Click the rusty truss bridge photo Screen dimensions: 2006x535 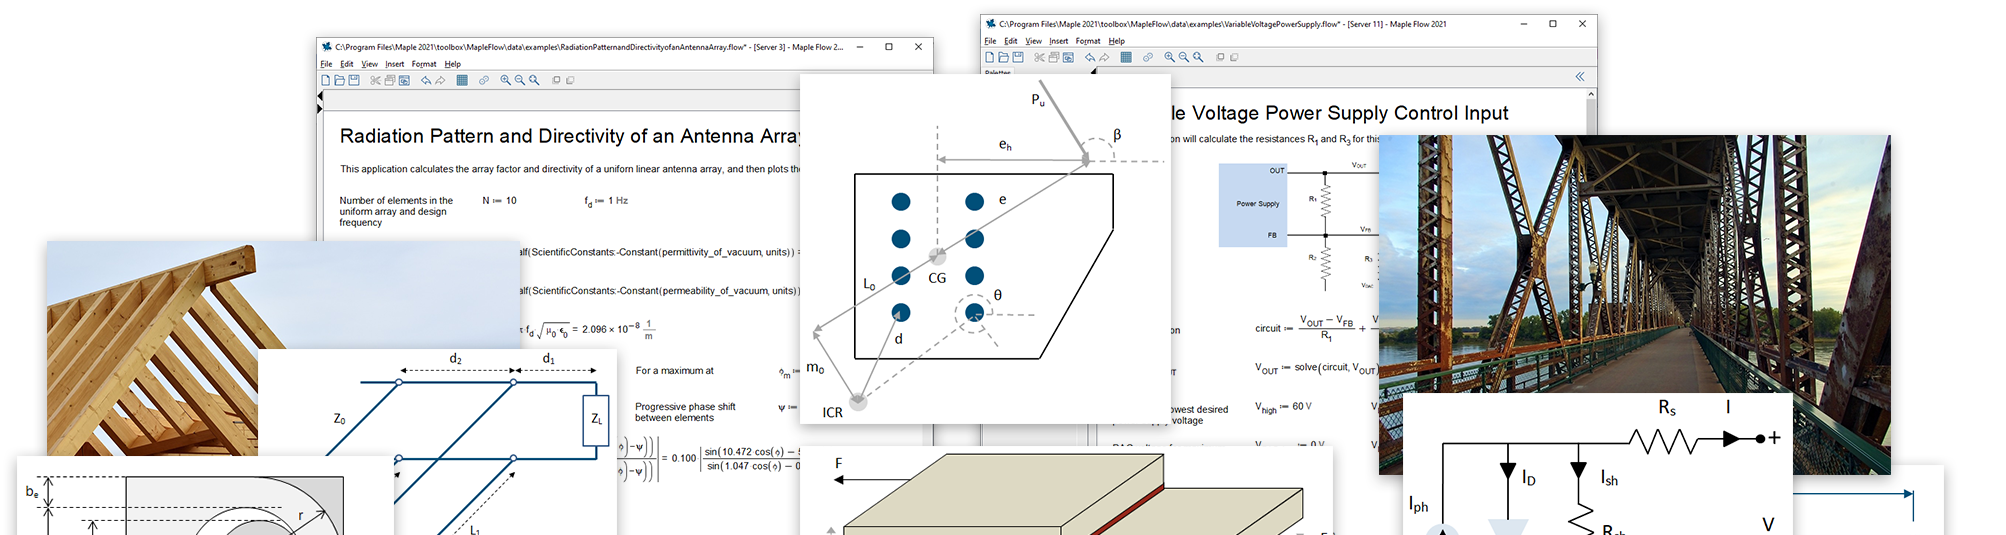point(1634,300)
